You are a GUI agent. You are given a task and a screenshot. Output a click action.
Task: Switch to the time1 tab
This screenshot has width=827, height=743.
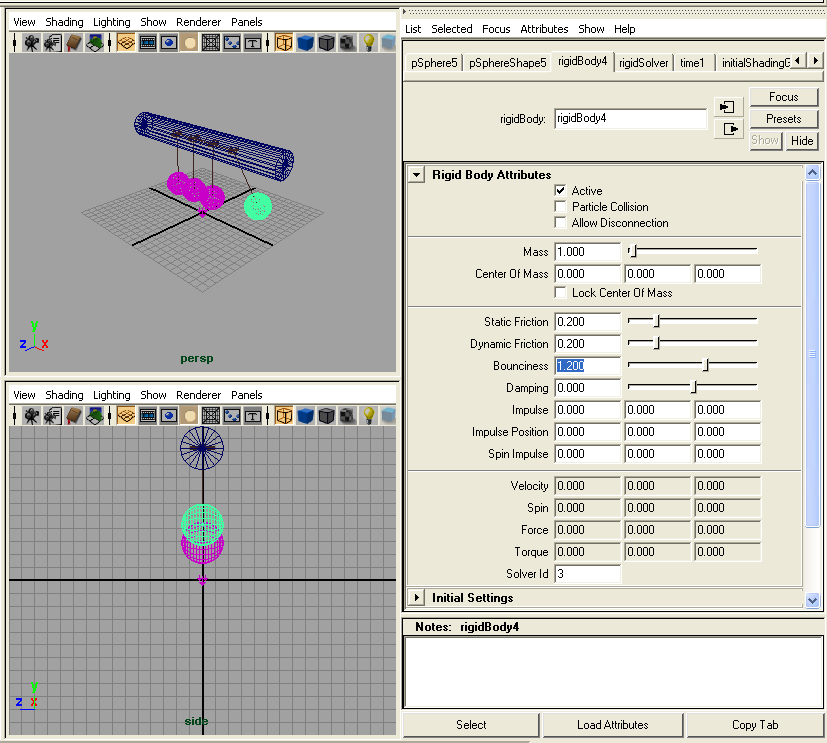click(x=692, y=63)
